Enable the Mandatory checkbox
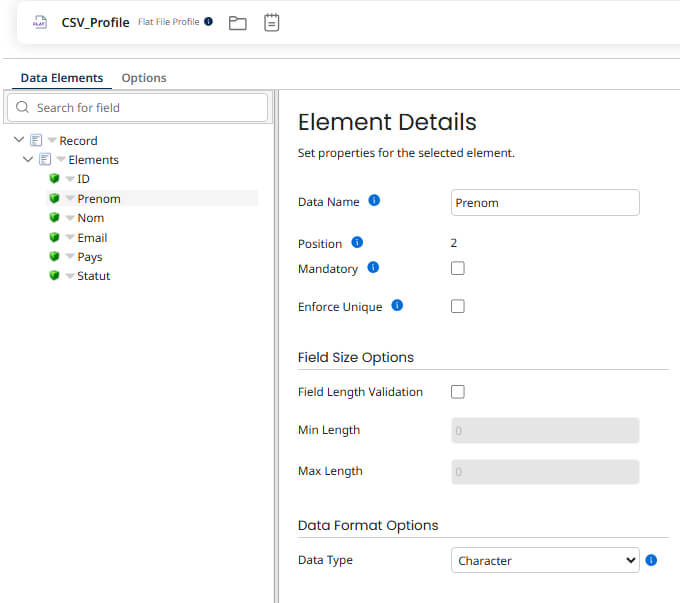680x603 pixels. [x=458, y=268]
